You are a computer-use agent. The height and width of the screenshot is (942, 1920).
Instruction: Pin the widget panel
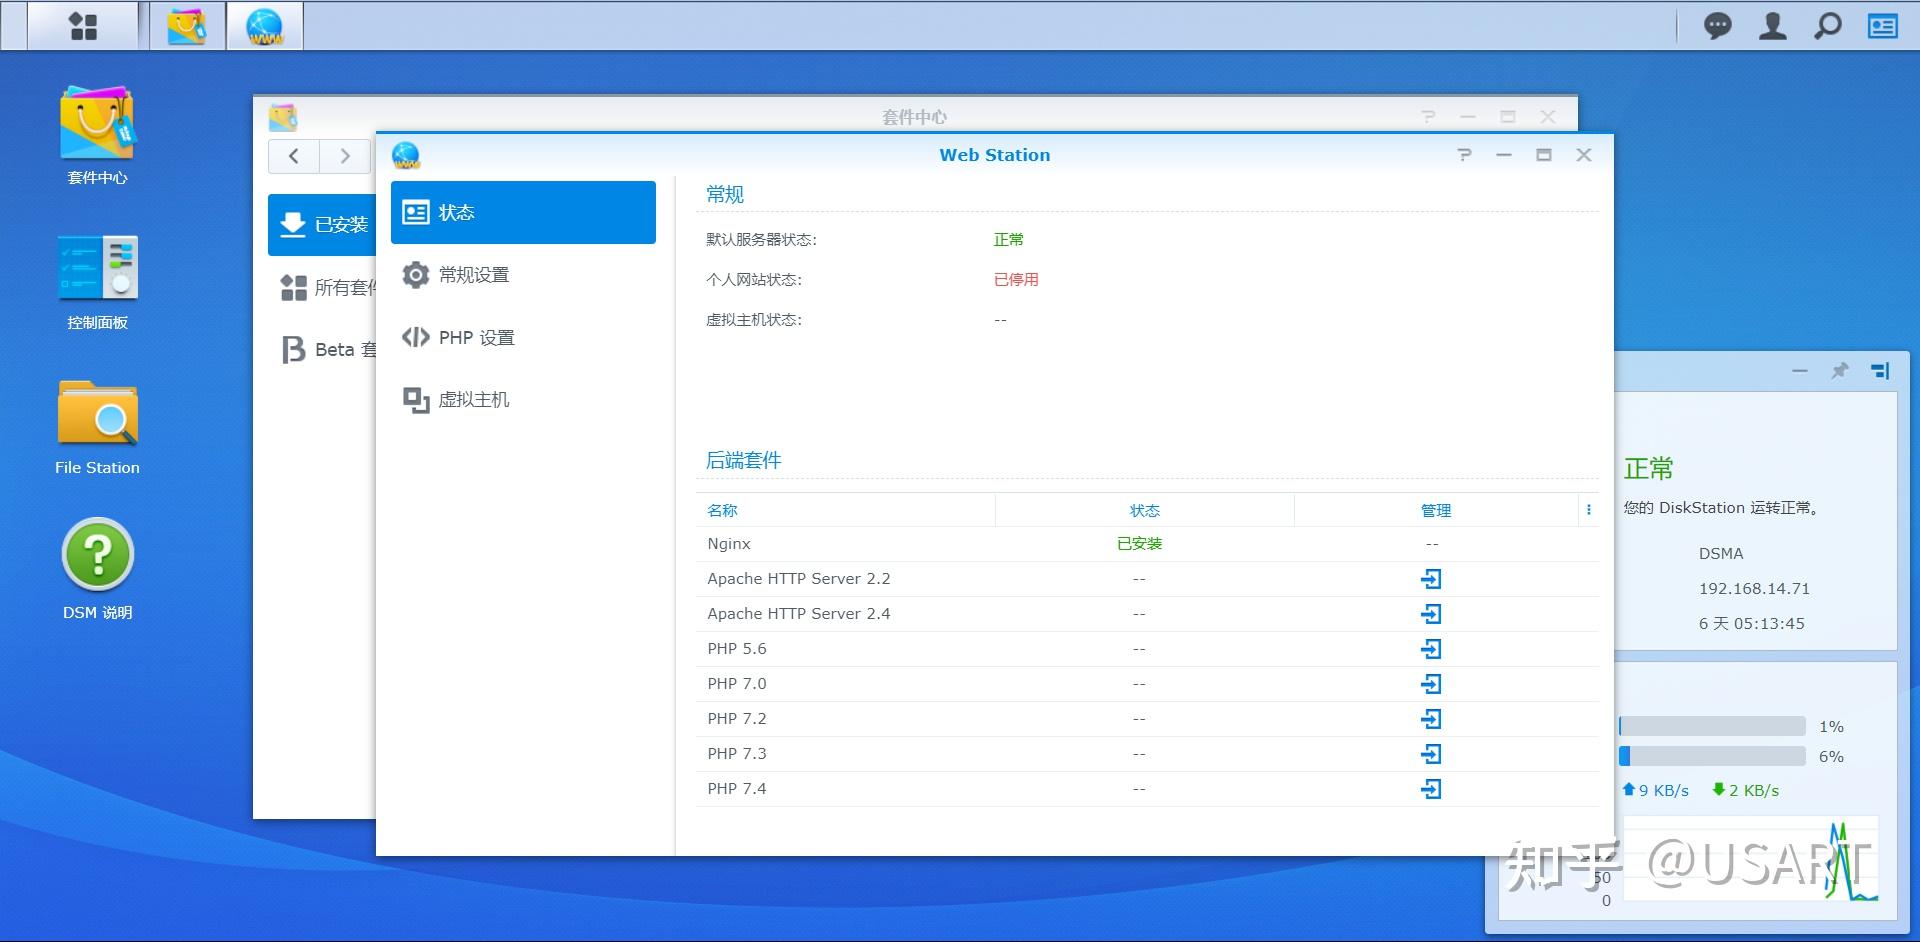[x=1840, y=371]
